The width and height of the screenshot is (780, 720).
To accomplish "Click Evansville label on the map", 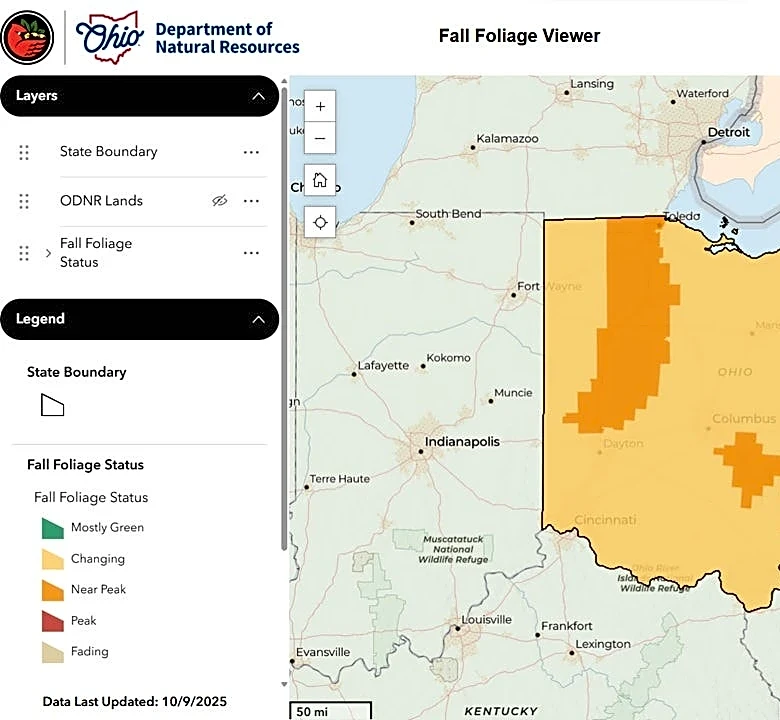I will pyautogui.click(x=323, y=652).
